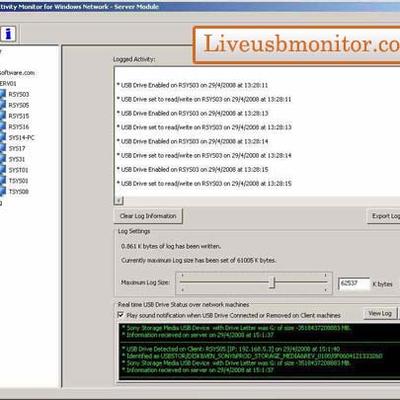Click log entry 'USB Drive Enabled' at 13:28:13
This screenshot has height=400, width=400.
[192, 113]
